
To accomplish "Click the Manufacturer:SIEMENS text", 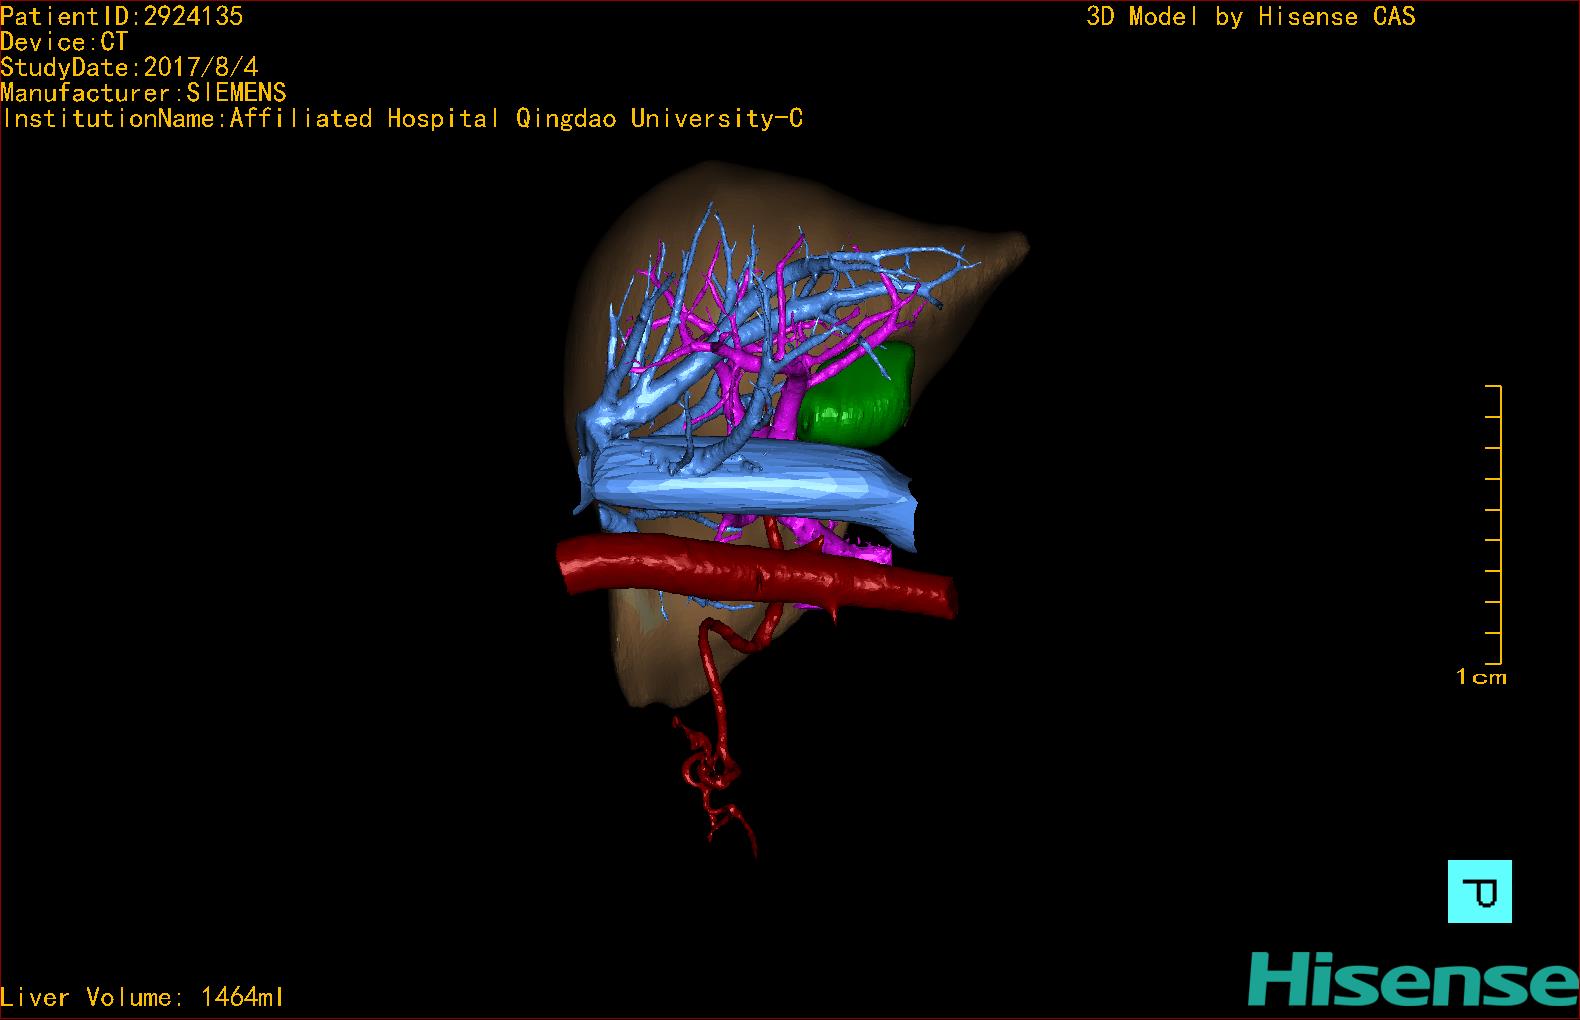I will point(143,93).
